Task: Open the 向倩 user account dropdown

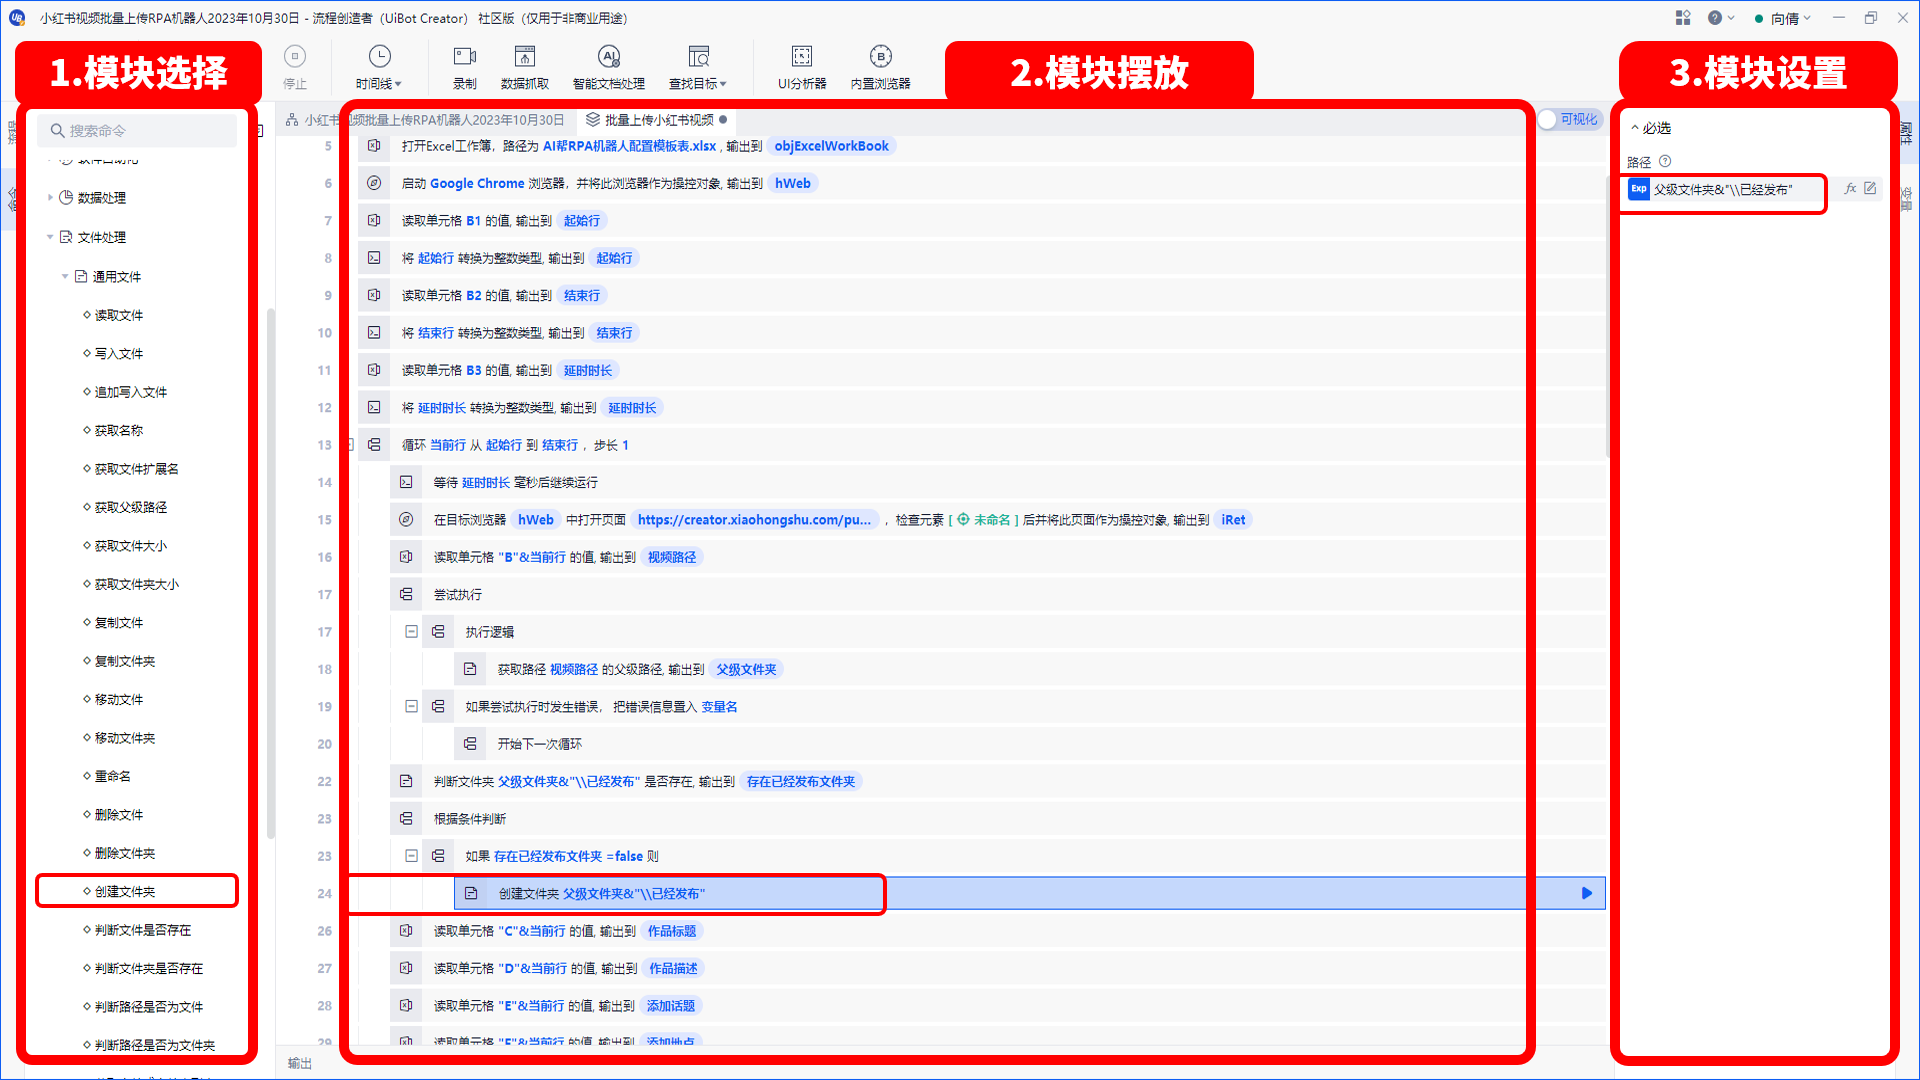Action: (1783, 18)
